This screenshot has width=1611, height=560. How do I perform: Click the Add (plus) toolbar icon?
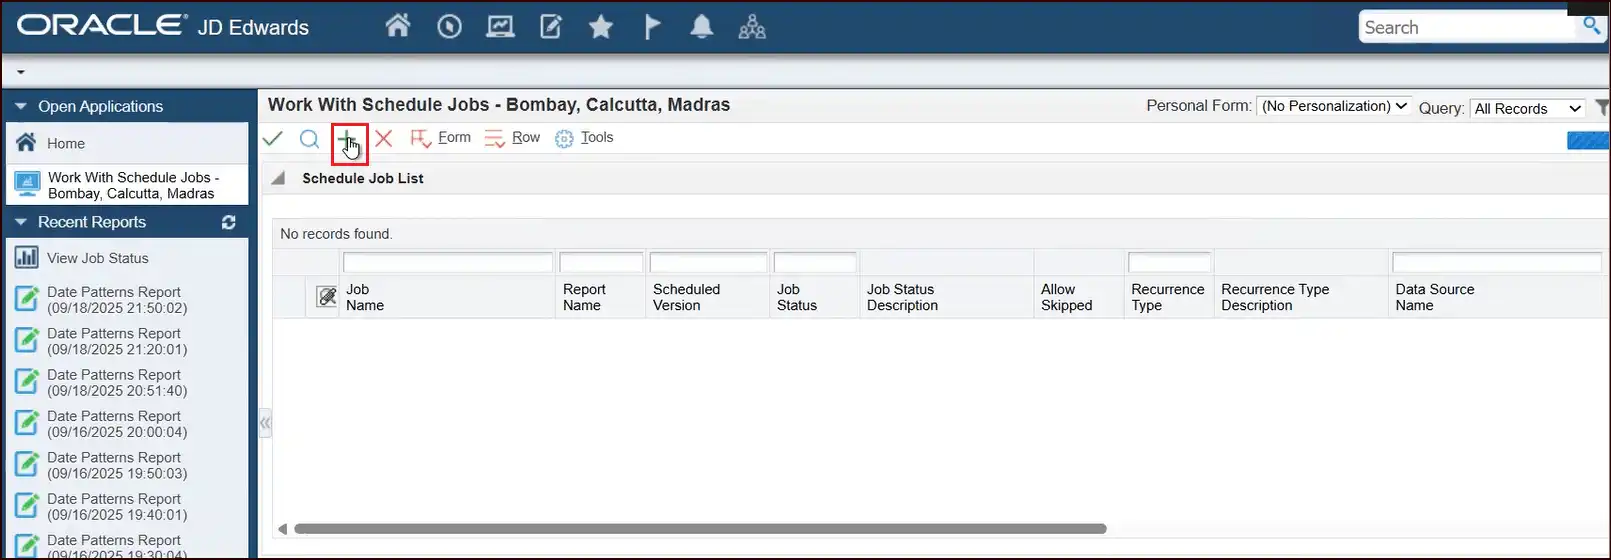click(x=347, y=140)
